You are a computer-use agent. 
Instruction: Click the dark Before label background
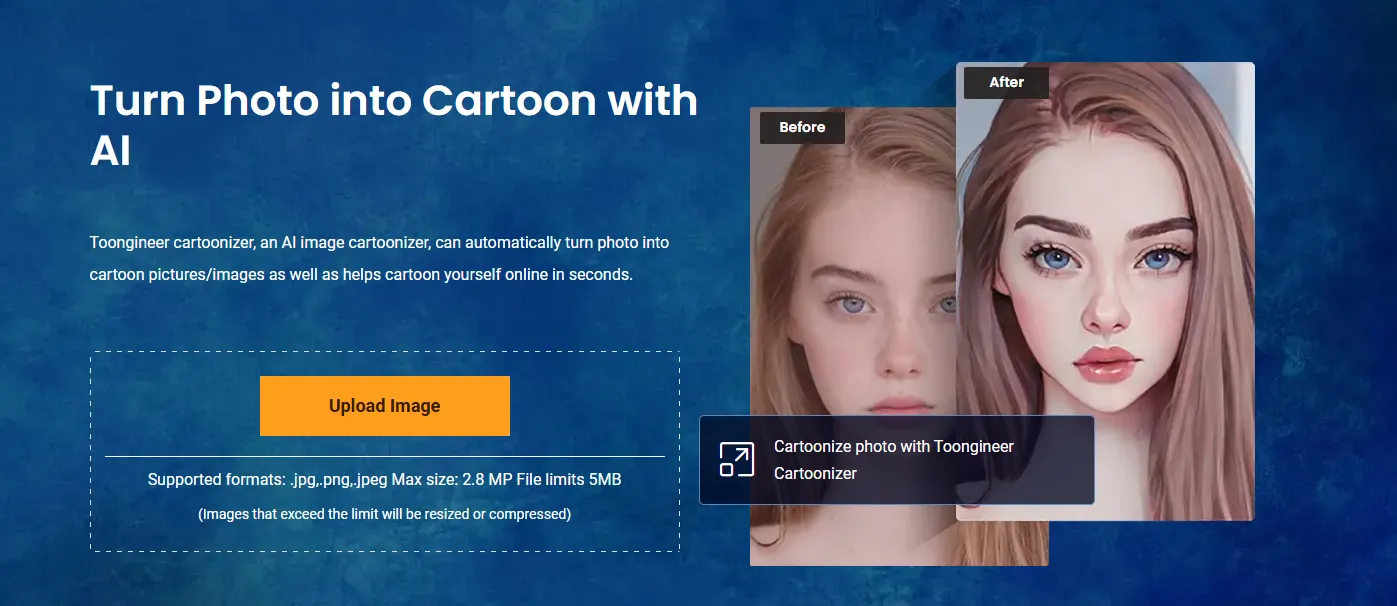point(801,127)
